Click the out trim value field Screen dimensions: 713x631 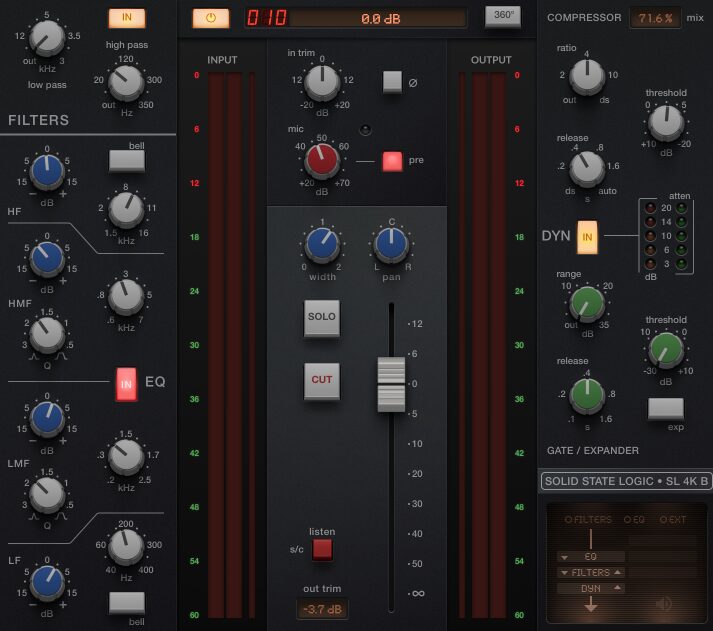tap(322, 609)
